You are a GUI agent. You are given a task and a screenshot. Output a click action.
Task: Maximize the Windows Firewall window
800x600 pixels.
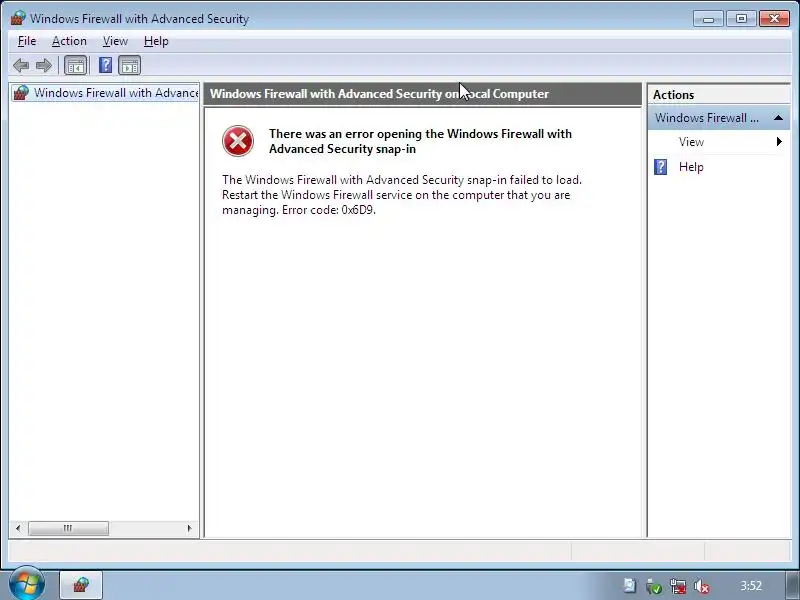click(741, 19)
